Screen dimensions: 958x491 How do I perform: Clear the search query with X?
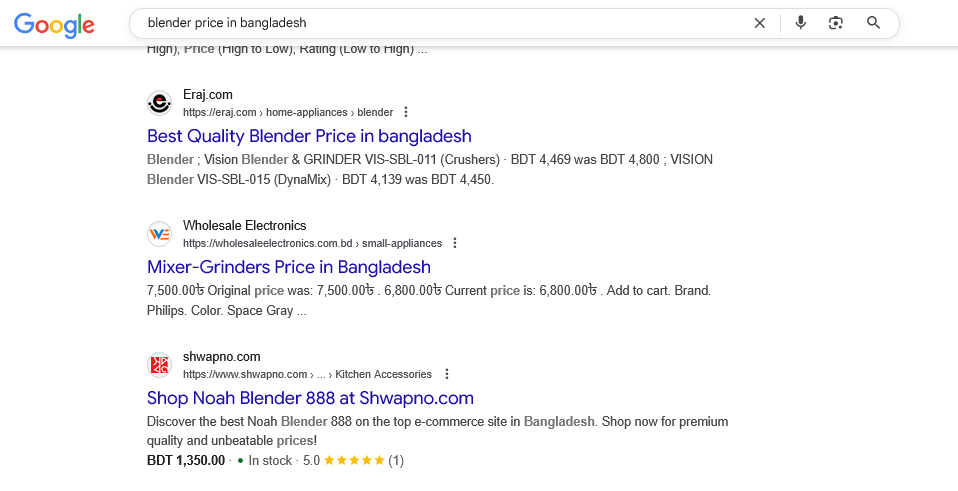760,23
